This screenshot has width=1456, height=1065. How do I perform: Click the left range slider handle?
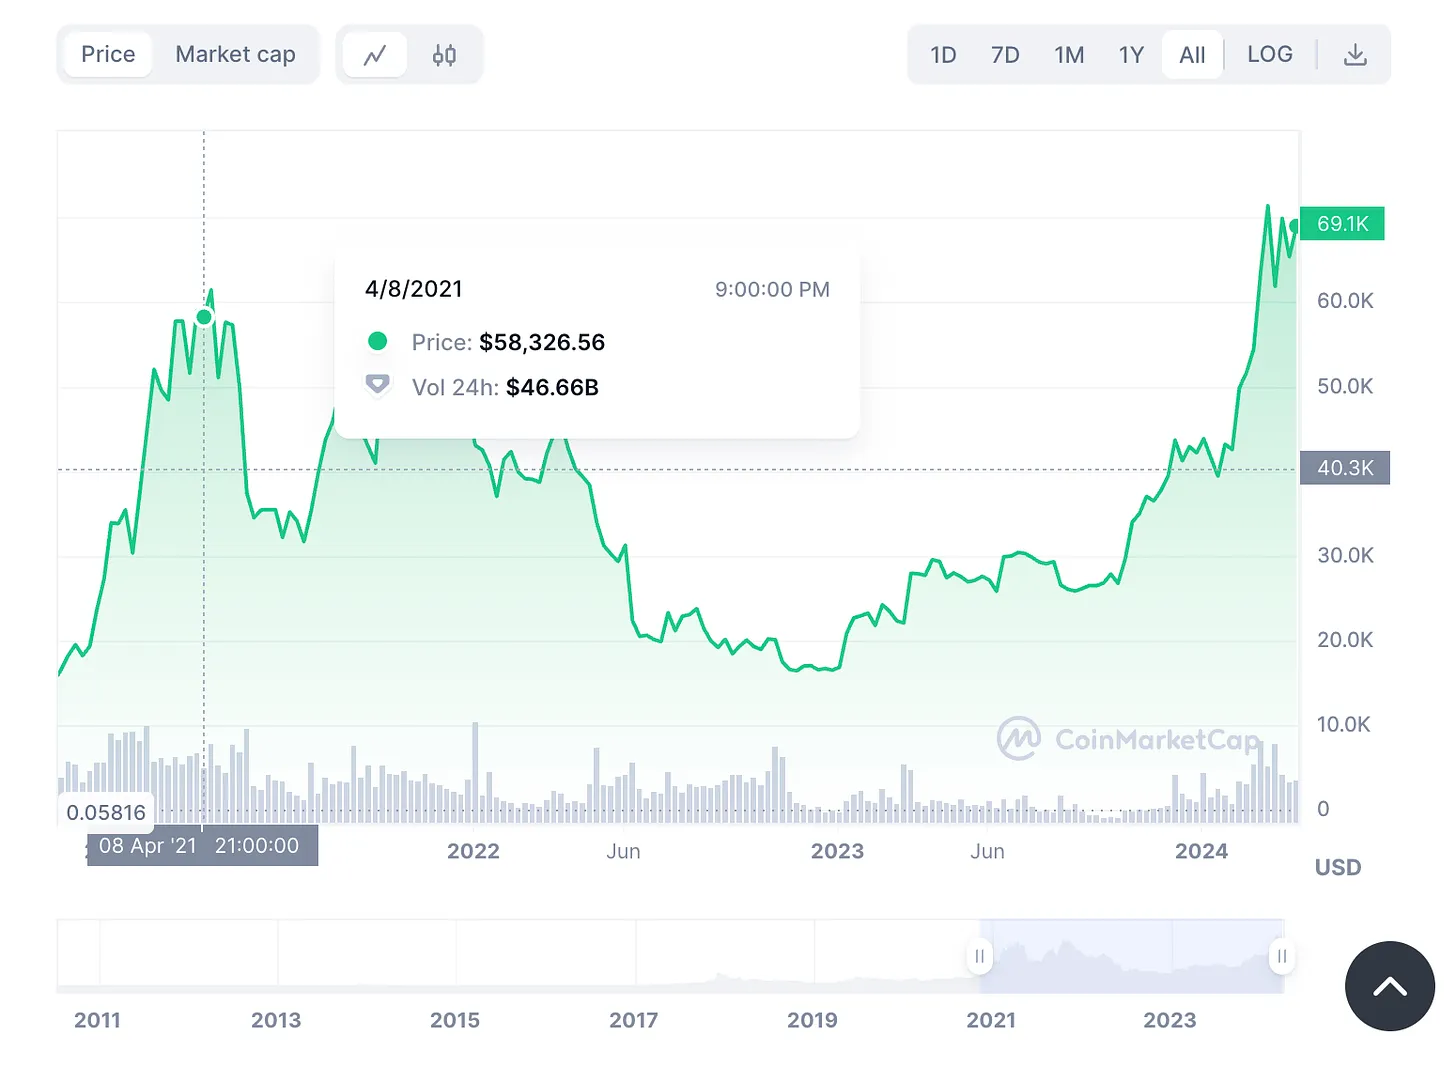pyautogui.click(x=979, y=956)
